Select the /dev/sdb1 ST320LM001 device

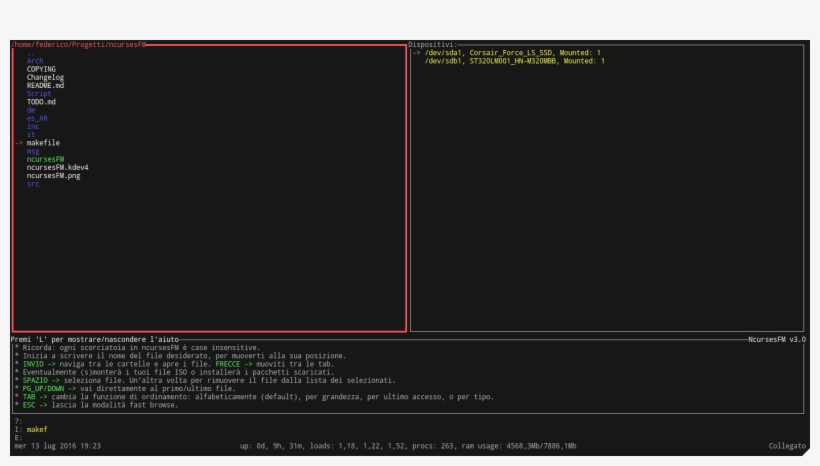click(514, 61)
